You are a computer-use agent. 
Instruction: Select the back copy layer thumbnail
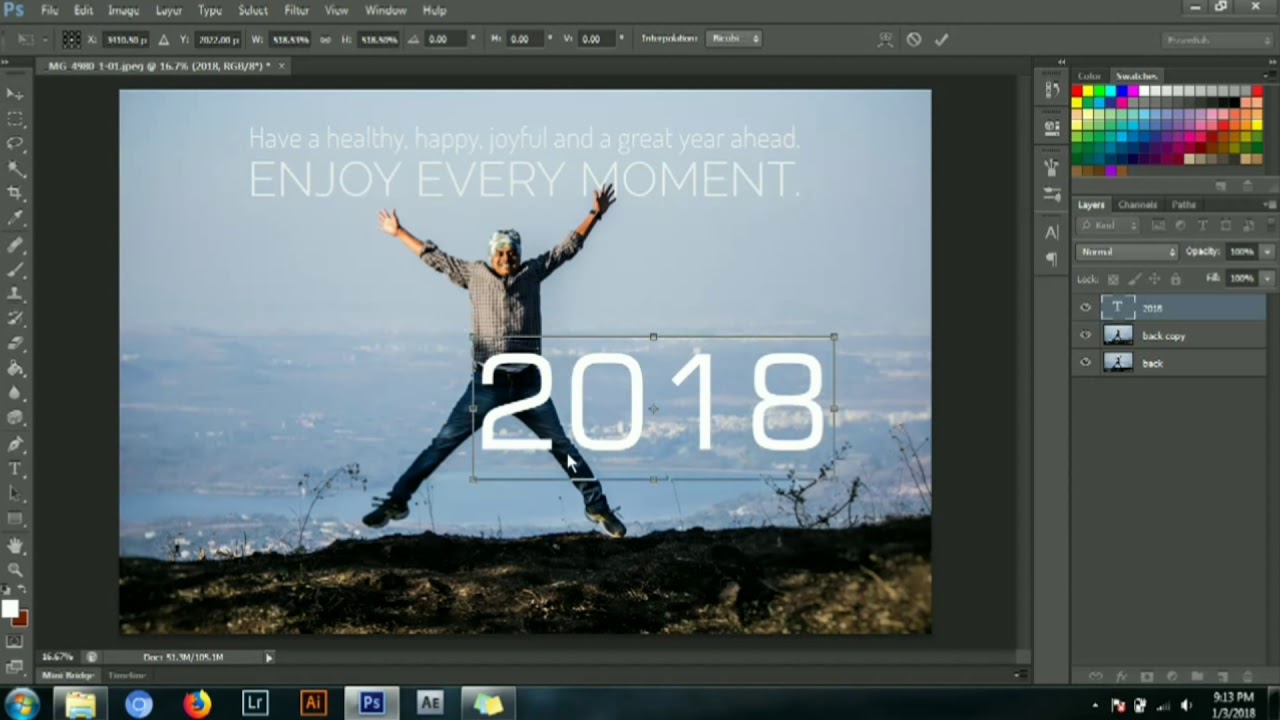(1118, 336)
